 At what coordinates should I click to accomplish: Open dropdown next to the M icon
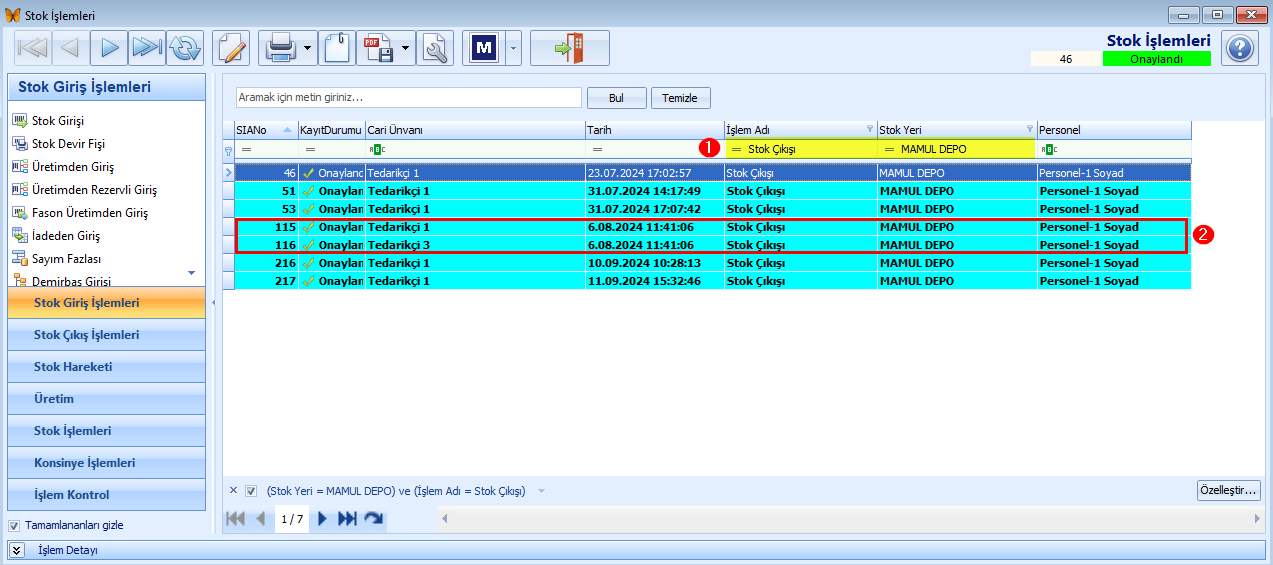(513, 47)
